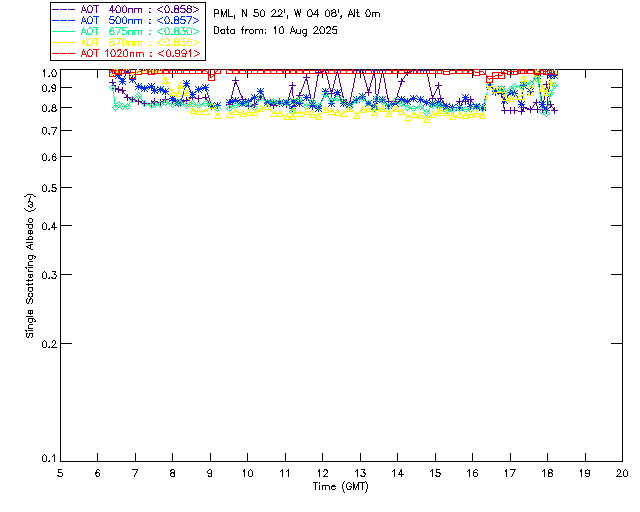The image size is (640, 512).
Task: Click the AOT 500nm legend entry
Action: (126, 20)
